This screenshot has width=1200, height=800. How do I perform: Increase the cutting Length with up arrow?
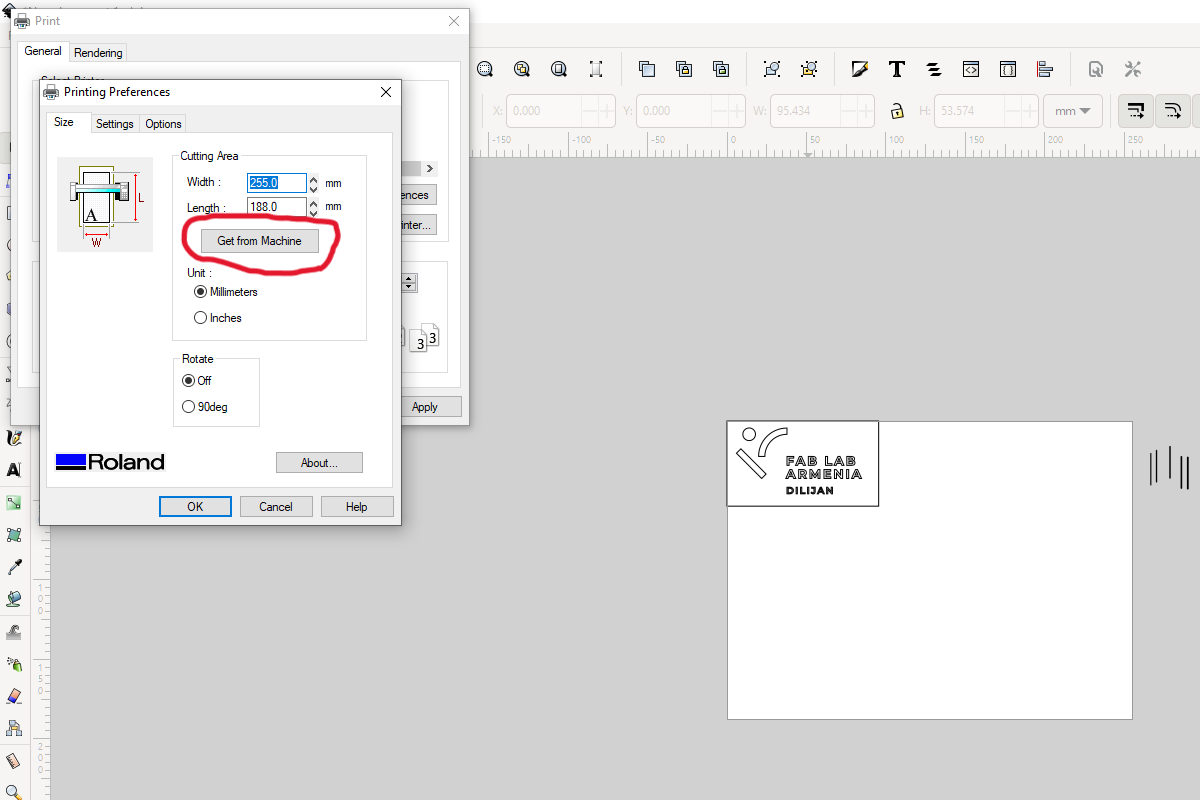click(x=314, y=203)
